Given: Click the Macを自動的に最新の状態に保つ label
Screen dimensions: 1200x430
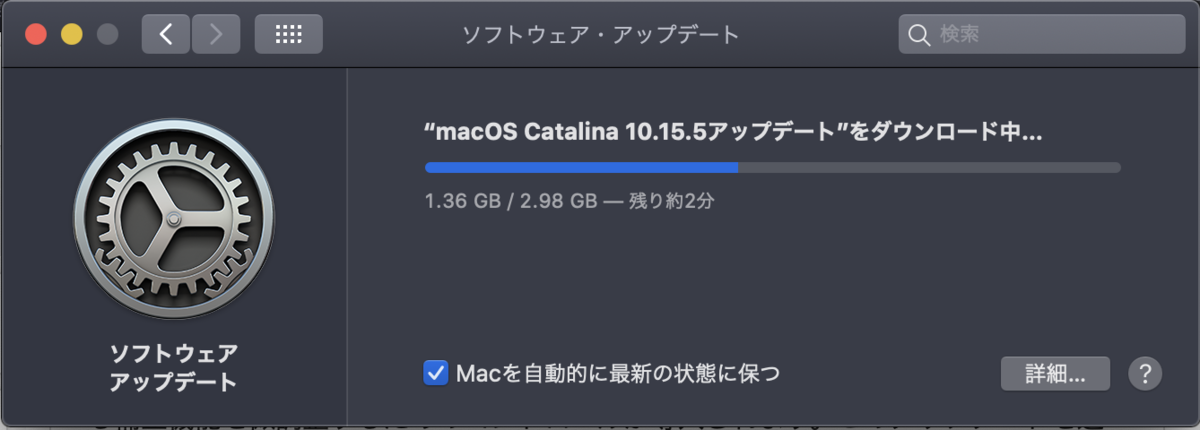Looking at the screenshot, I should click(x=617, y=374).
